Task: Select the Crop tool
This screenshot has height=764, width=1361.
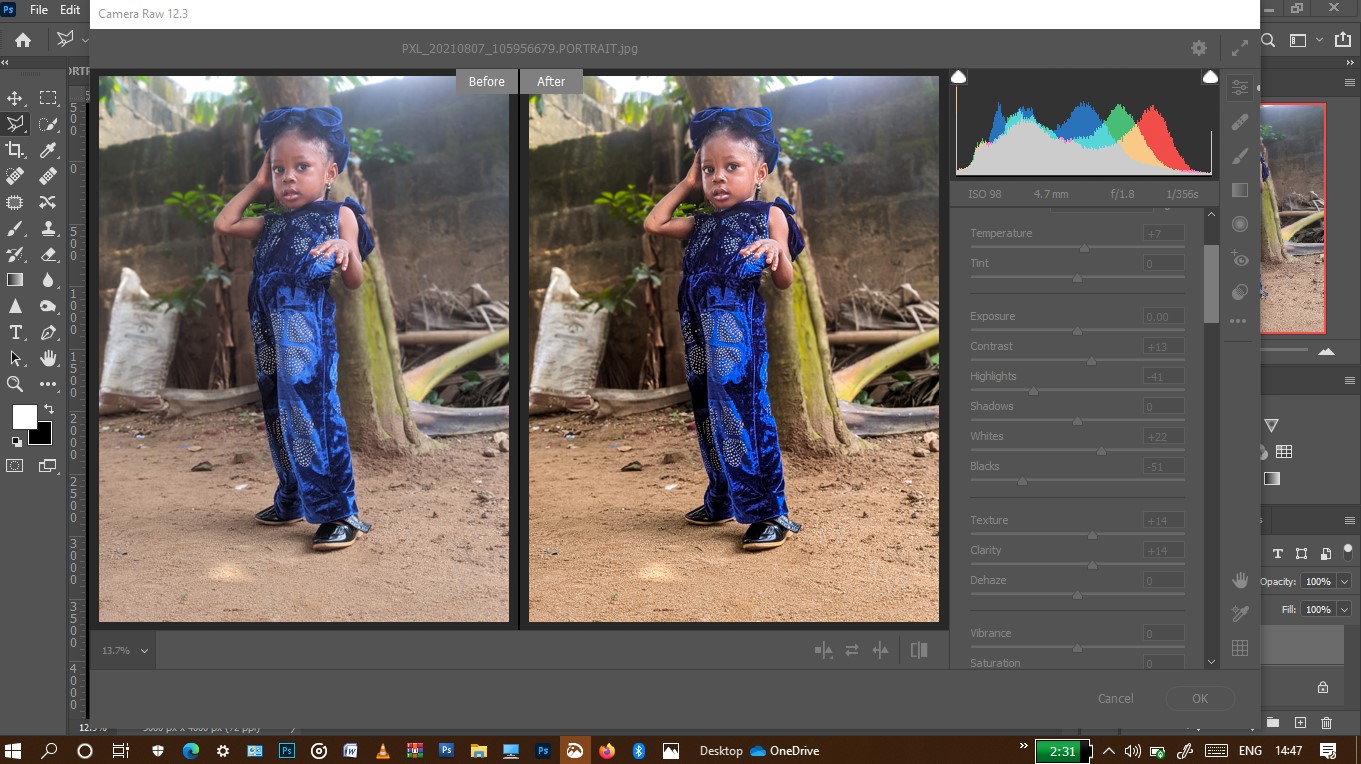Action: pyautogui.click(x=15, y=150)
